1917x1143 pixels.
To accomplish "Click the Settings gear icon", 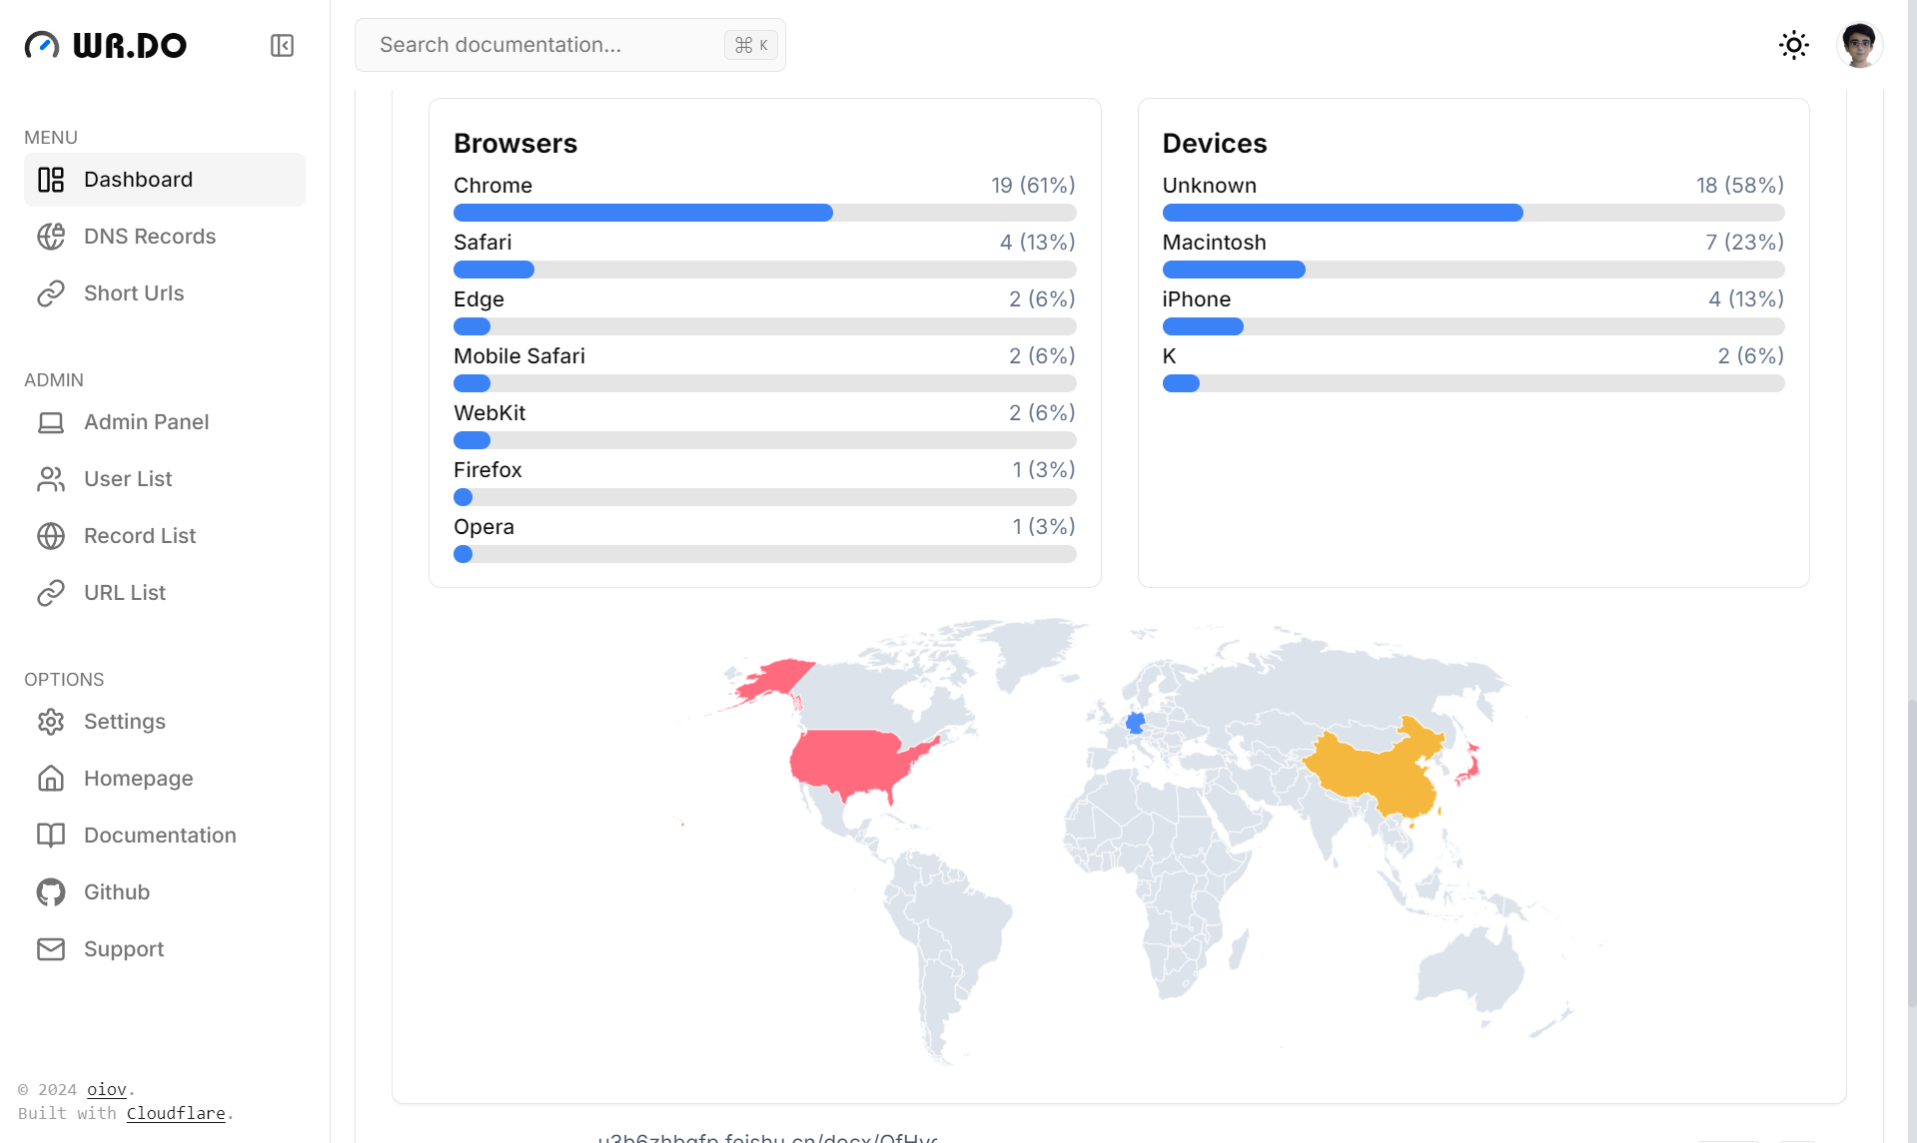I will pos(51,721).
